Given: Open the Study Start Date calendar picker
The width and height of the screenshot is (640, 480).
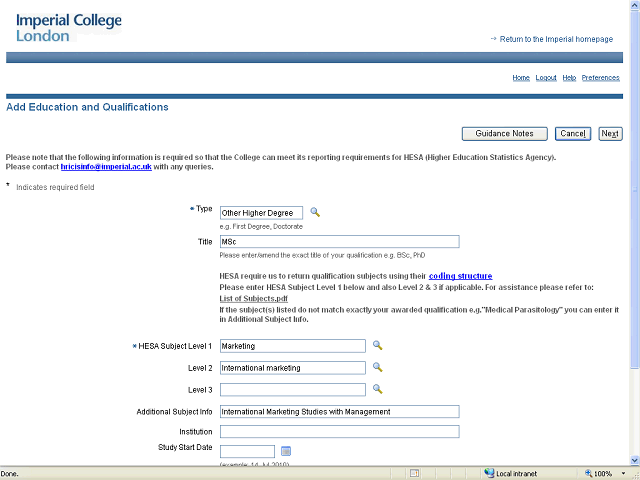Looking at the screenshot, I should (x=285, y=452).
